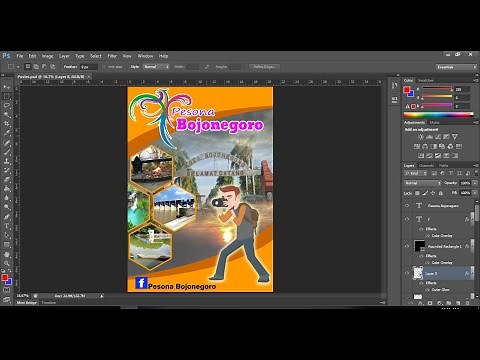The width and height of the screenshot is (480, 360).
Task: Toggle visibility of Layer 8
Action: click(407, 273)
